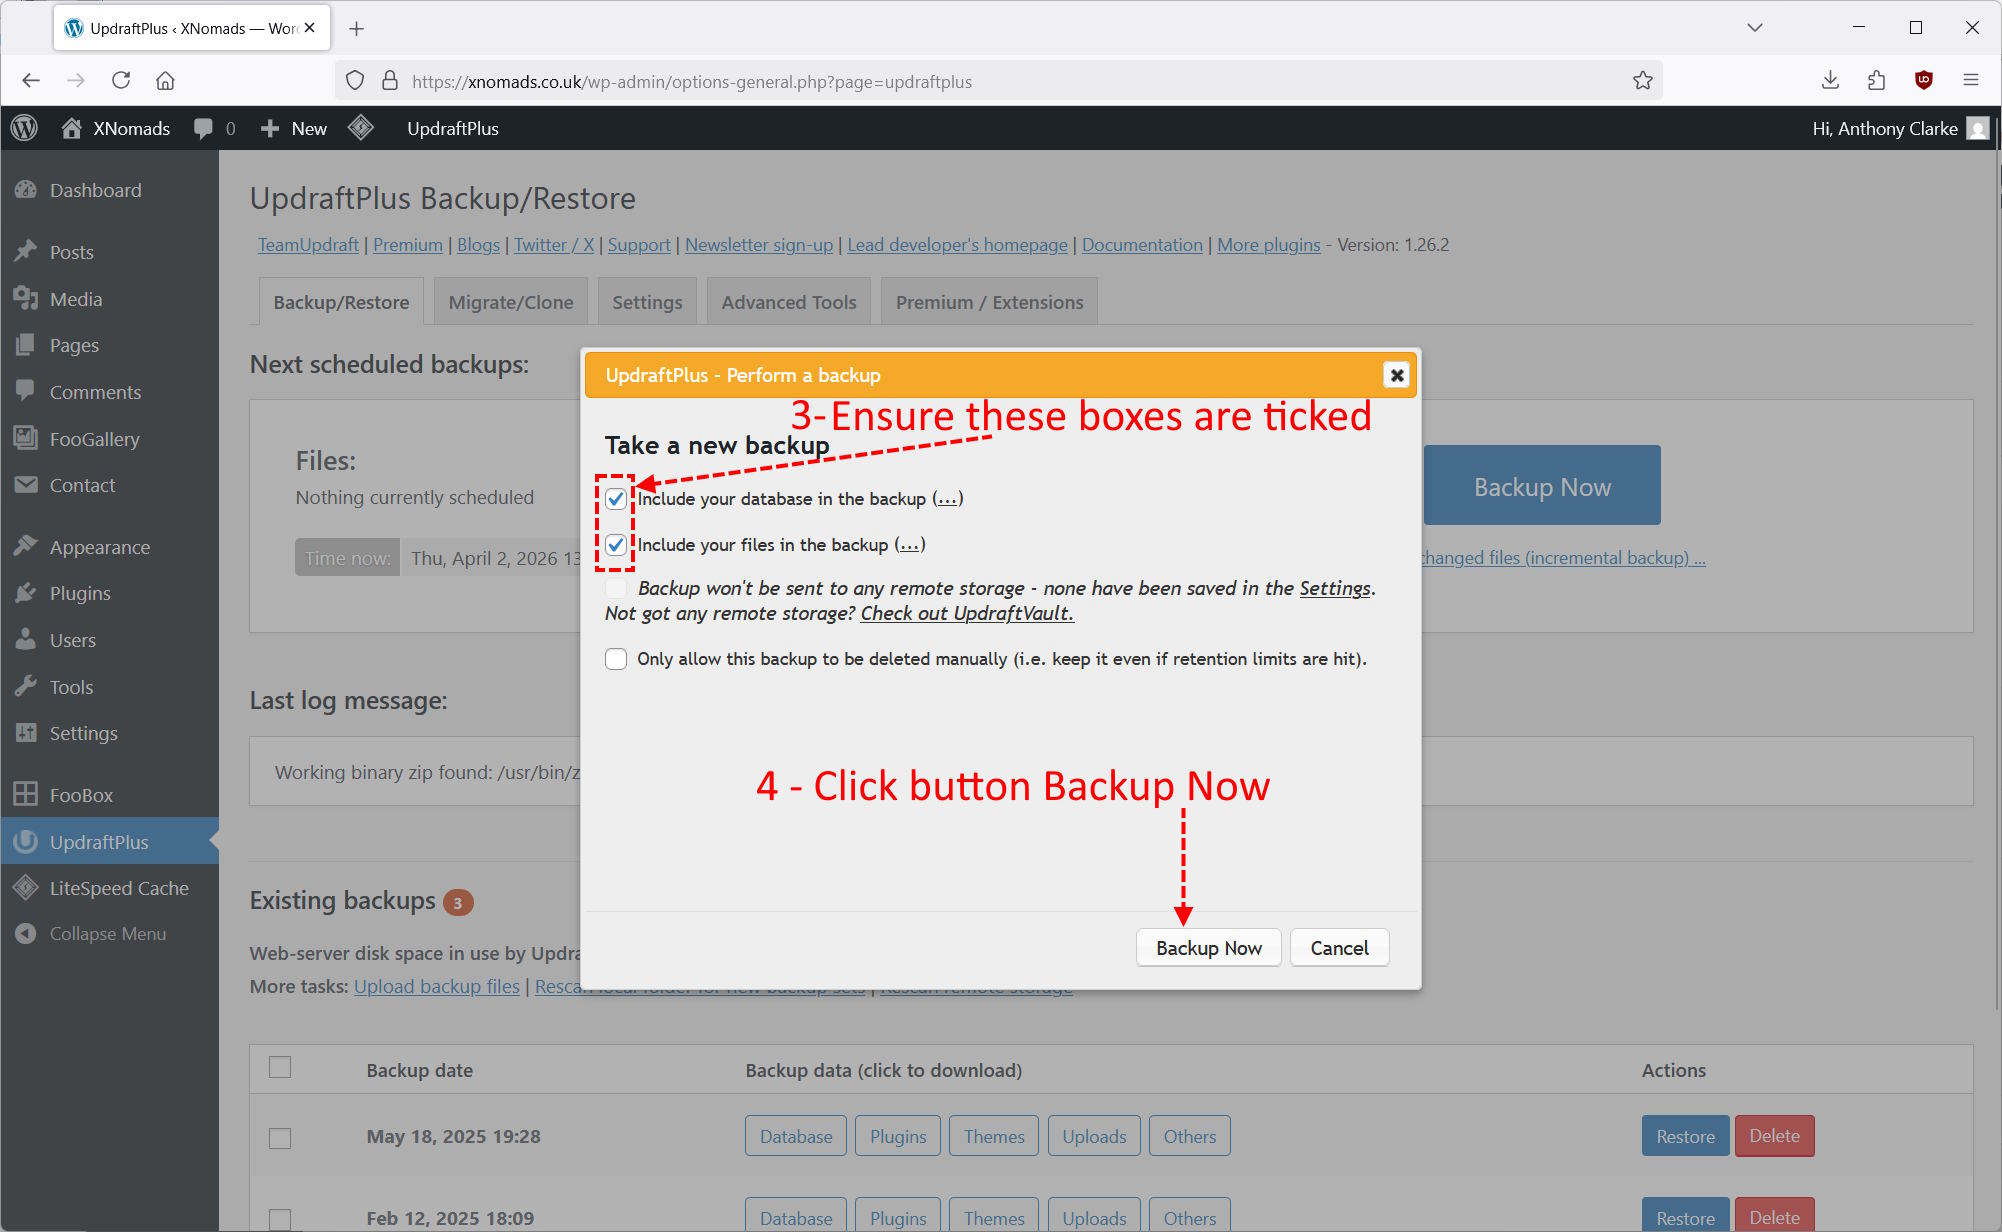Click the WordPress logo in admin bar
Image resolution: width=2002 pixels, height=1232 pixels.
[25, 128]
